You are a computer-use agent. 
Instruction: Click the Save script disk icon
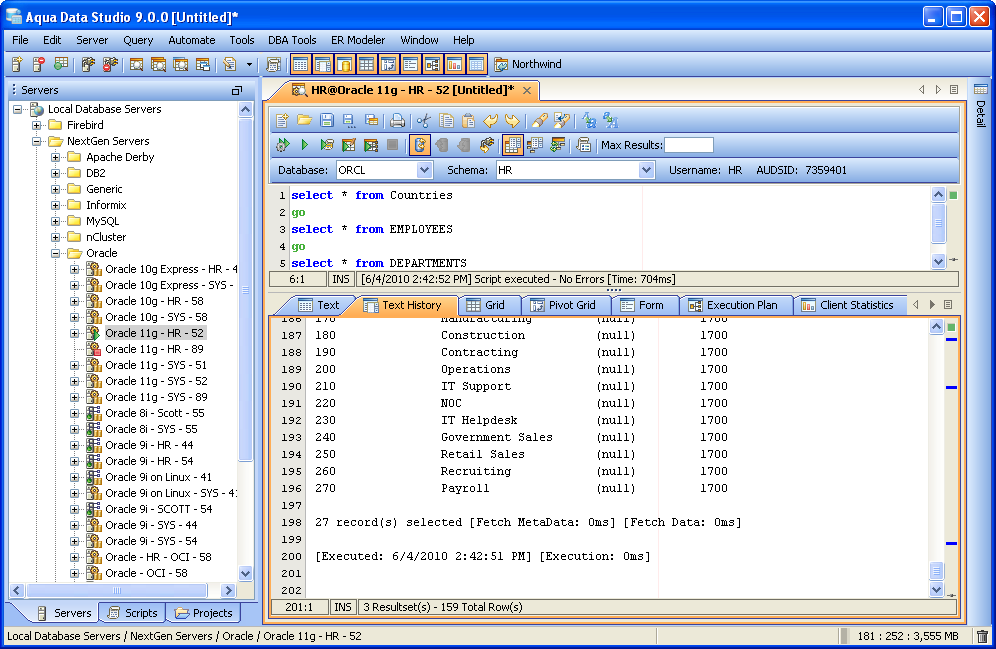pyautogui.click(x=326, y=121)
